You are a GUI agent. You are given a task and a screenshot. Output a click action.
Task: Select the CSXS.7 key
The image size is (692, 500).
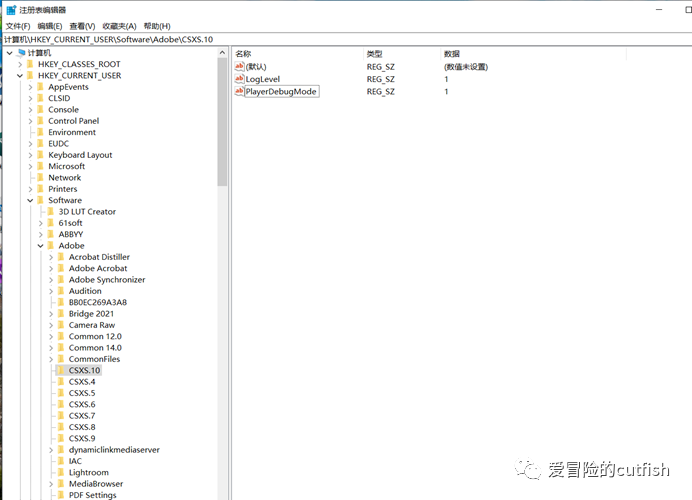coord(82,416)
